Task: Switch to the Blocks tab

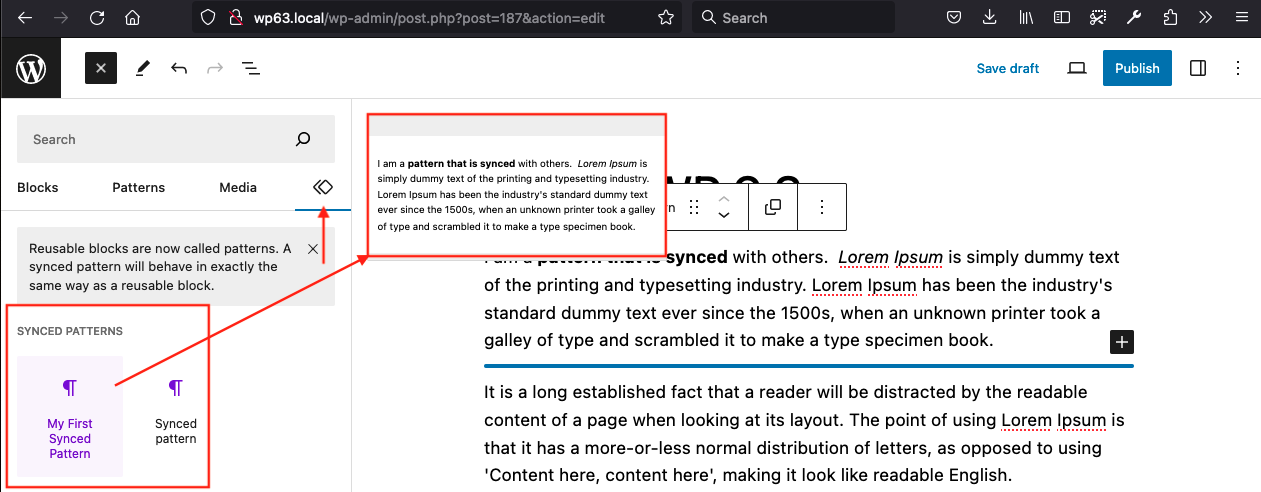Action: (38, 187)
